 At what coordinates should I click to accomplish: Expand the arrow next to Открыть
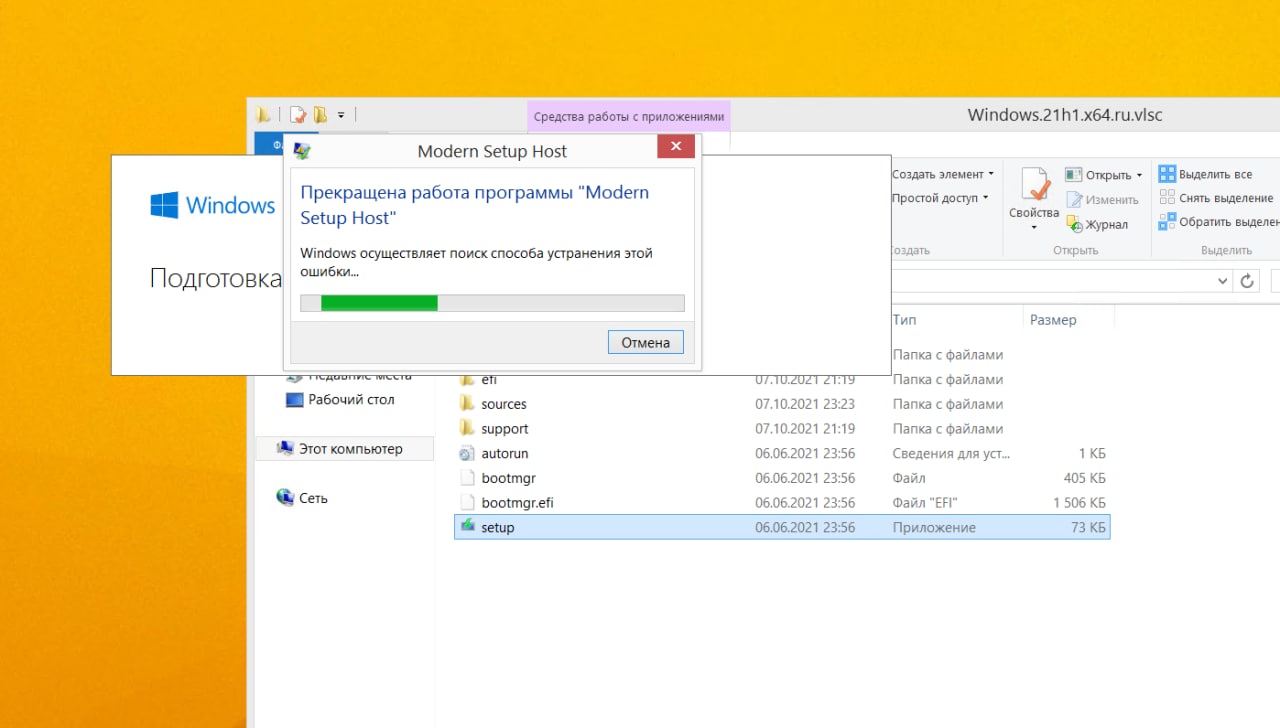click(x=1139, y=176)
